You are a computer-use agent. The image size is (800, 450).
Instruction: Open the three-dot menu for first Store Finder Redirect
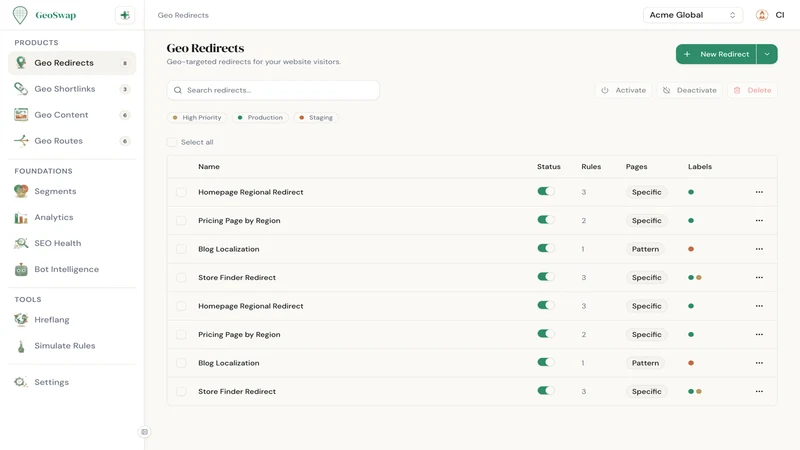pos(759,278)
